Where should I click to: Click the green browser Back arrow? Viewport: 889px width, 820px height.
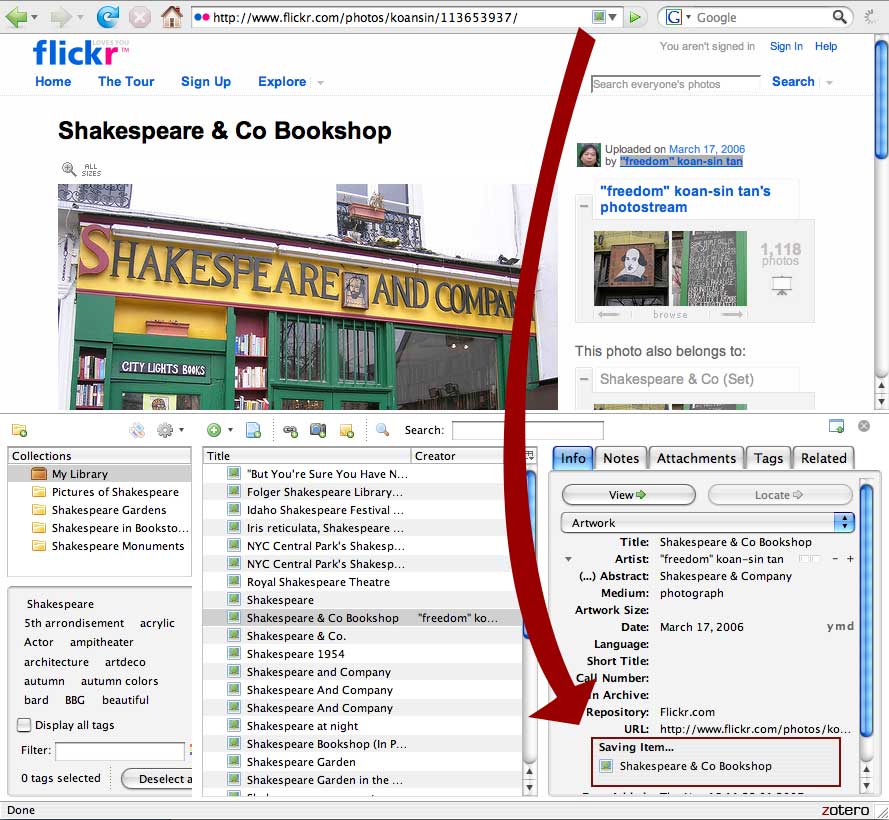point(16,17)
